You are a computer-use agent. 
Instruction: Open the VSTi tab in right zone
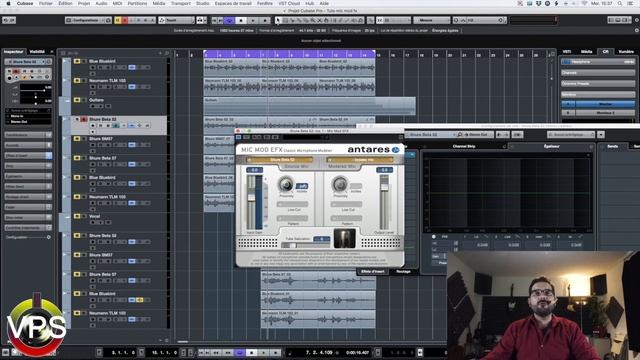tap(567, 52)
